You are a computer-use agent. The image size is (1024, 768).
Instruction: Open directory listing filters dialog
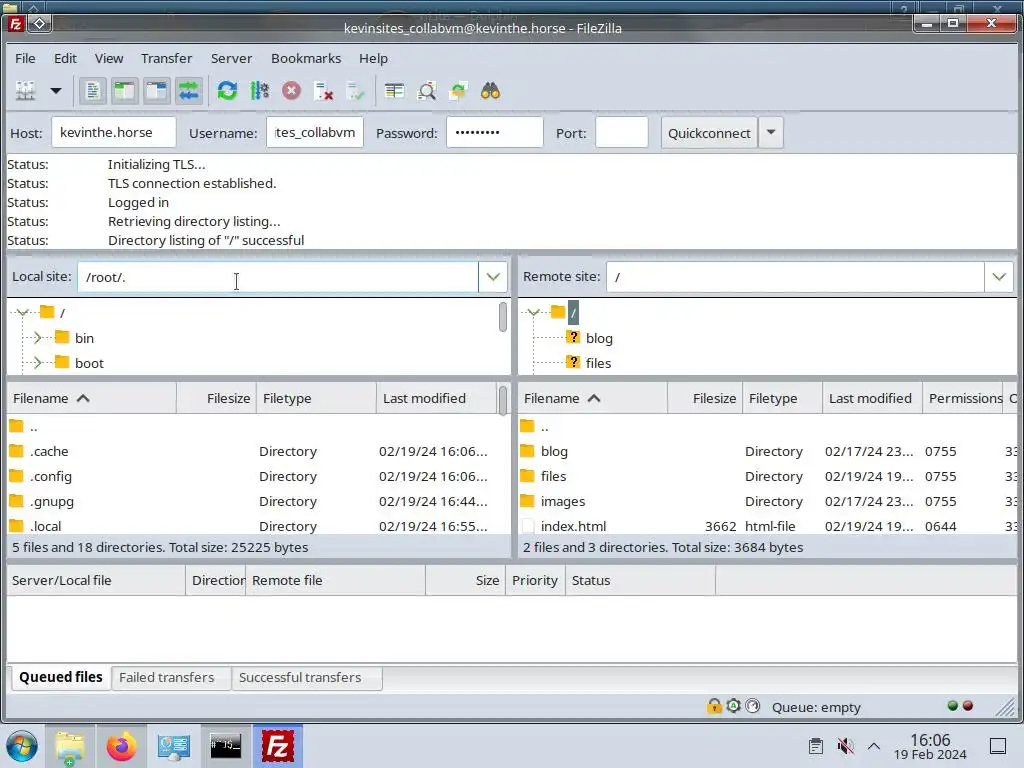coord(394,91)
